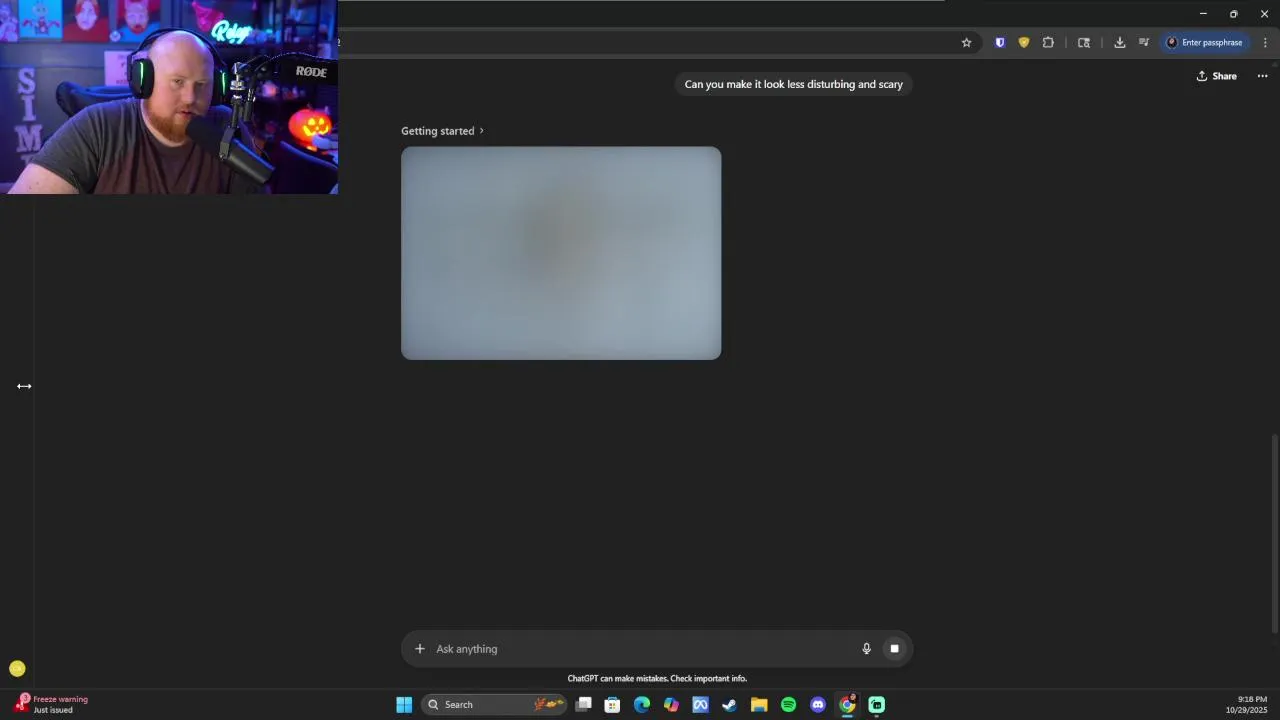Open the Meta app on taskbar
The height and width of the screenshot is (720, 1280).
(x=700, y=705)
